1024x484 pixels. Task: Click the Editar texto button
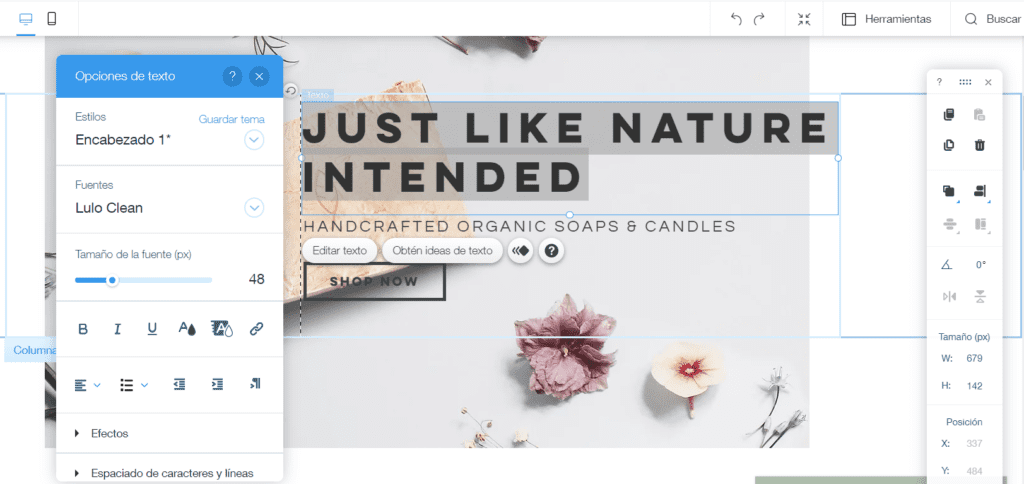coord(340,251)
